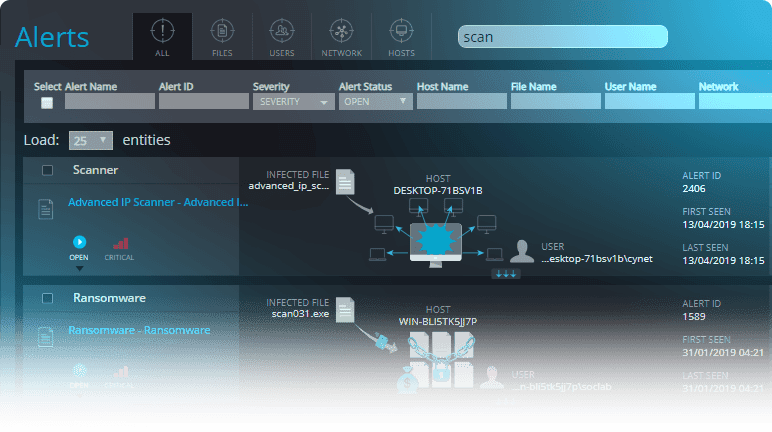
Task: Click the user icon for cynet user
Action: (521, 251)
